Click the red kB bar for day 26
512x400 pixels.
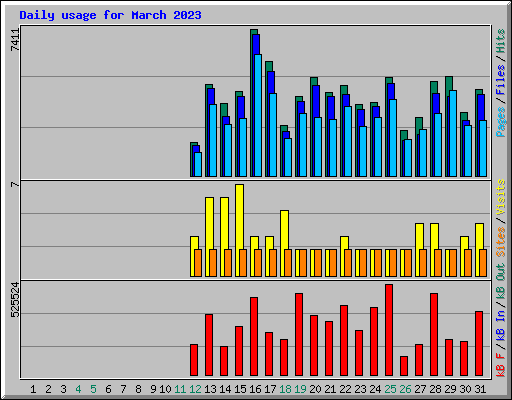coord(404,366)
